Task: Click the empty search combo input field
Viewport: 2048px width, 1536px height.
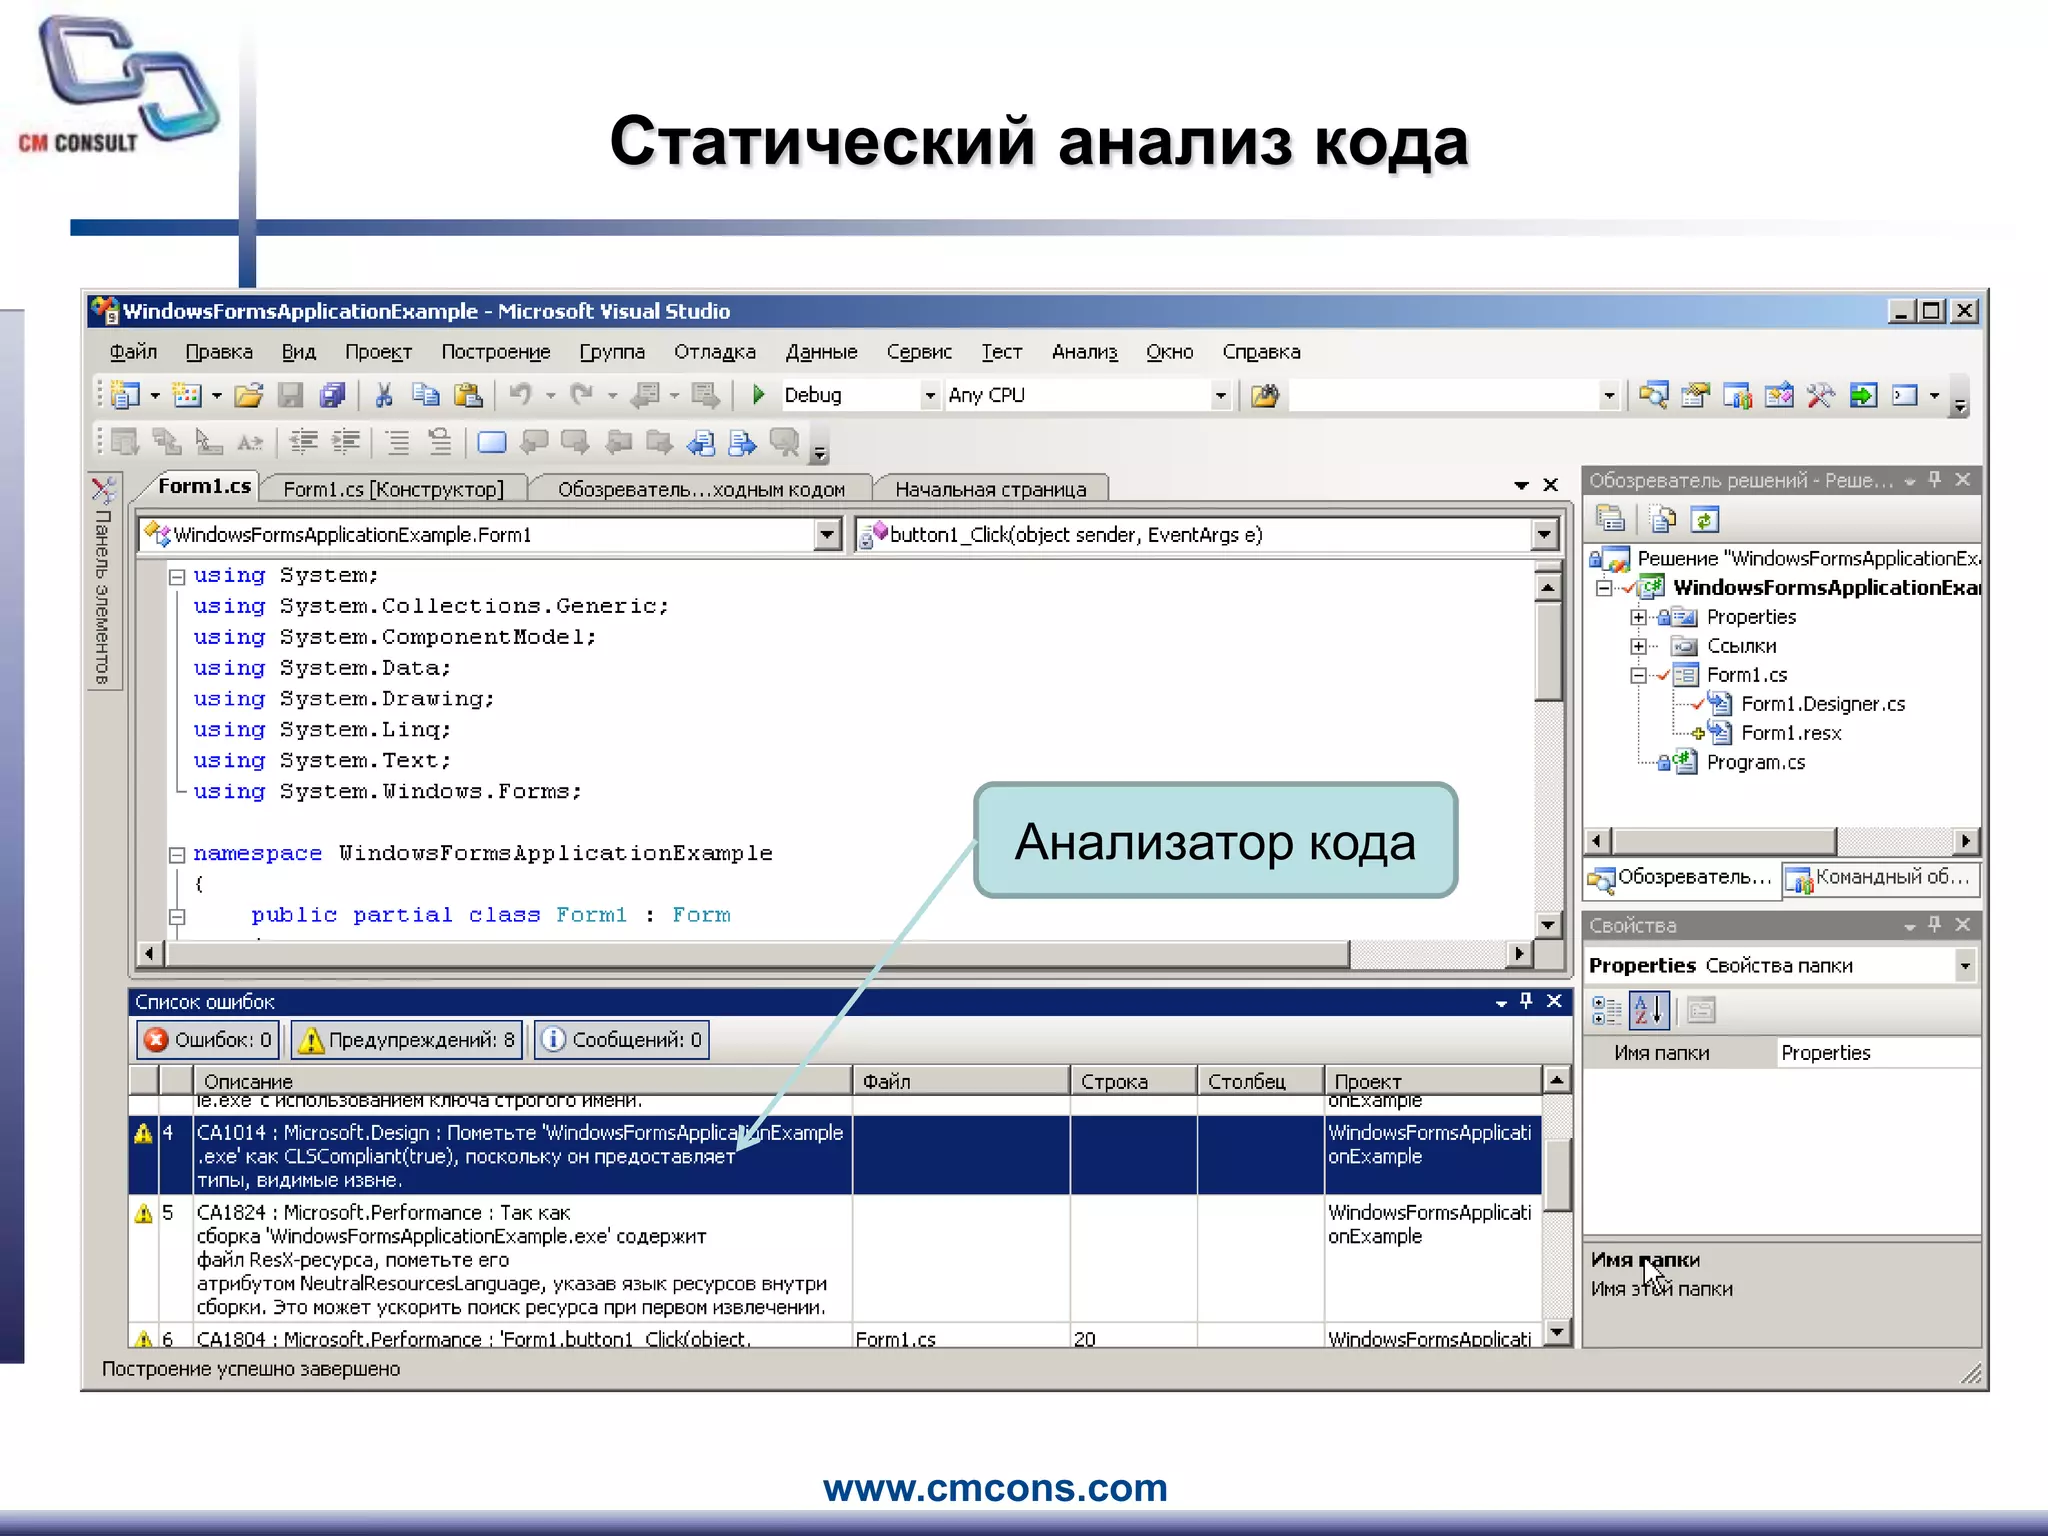Action: 1443,395
